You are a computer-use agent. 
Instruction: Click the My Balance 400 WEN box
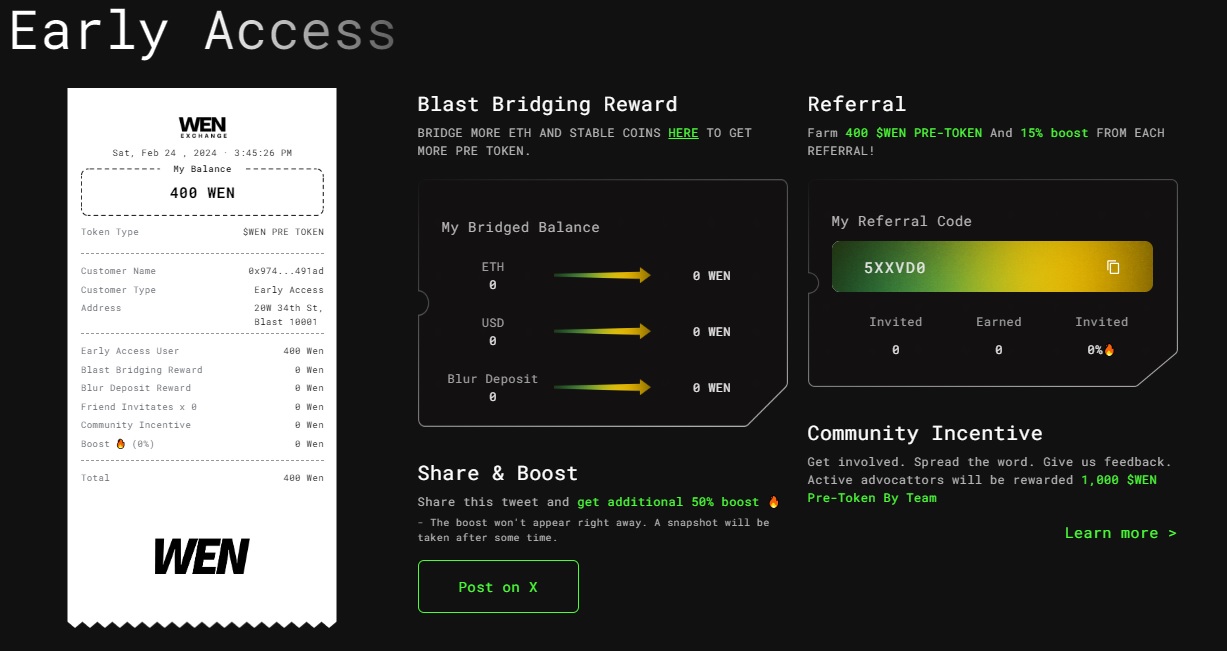[x=202, y=192]
